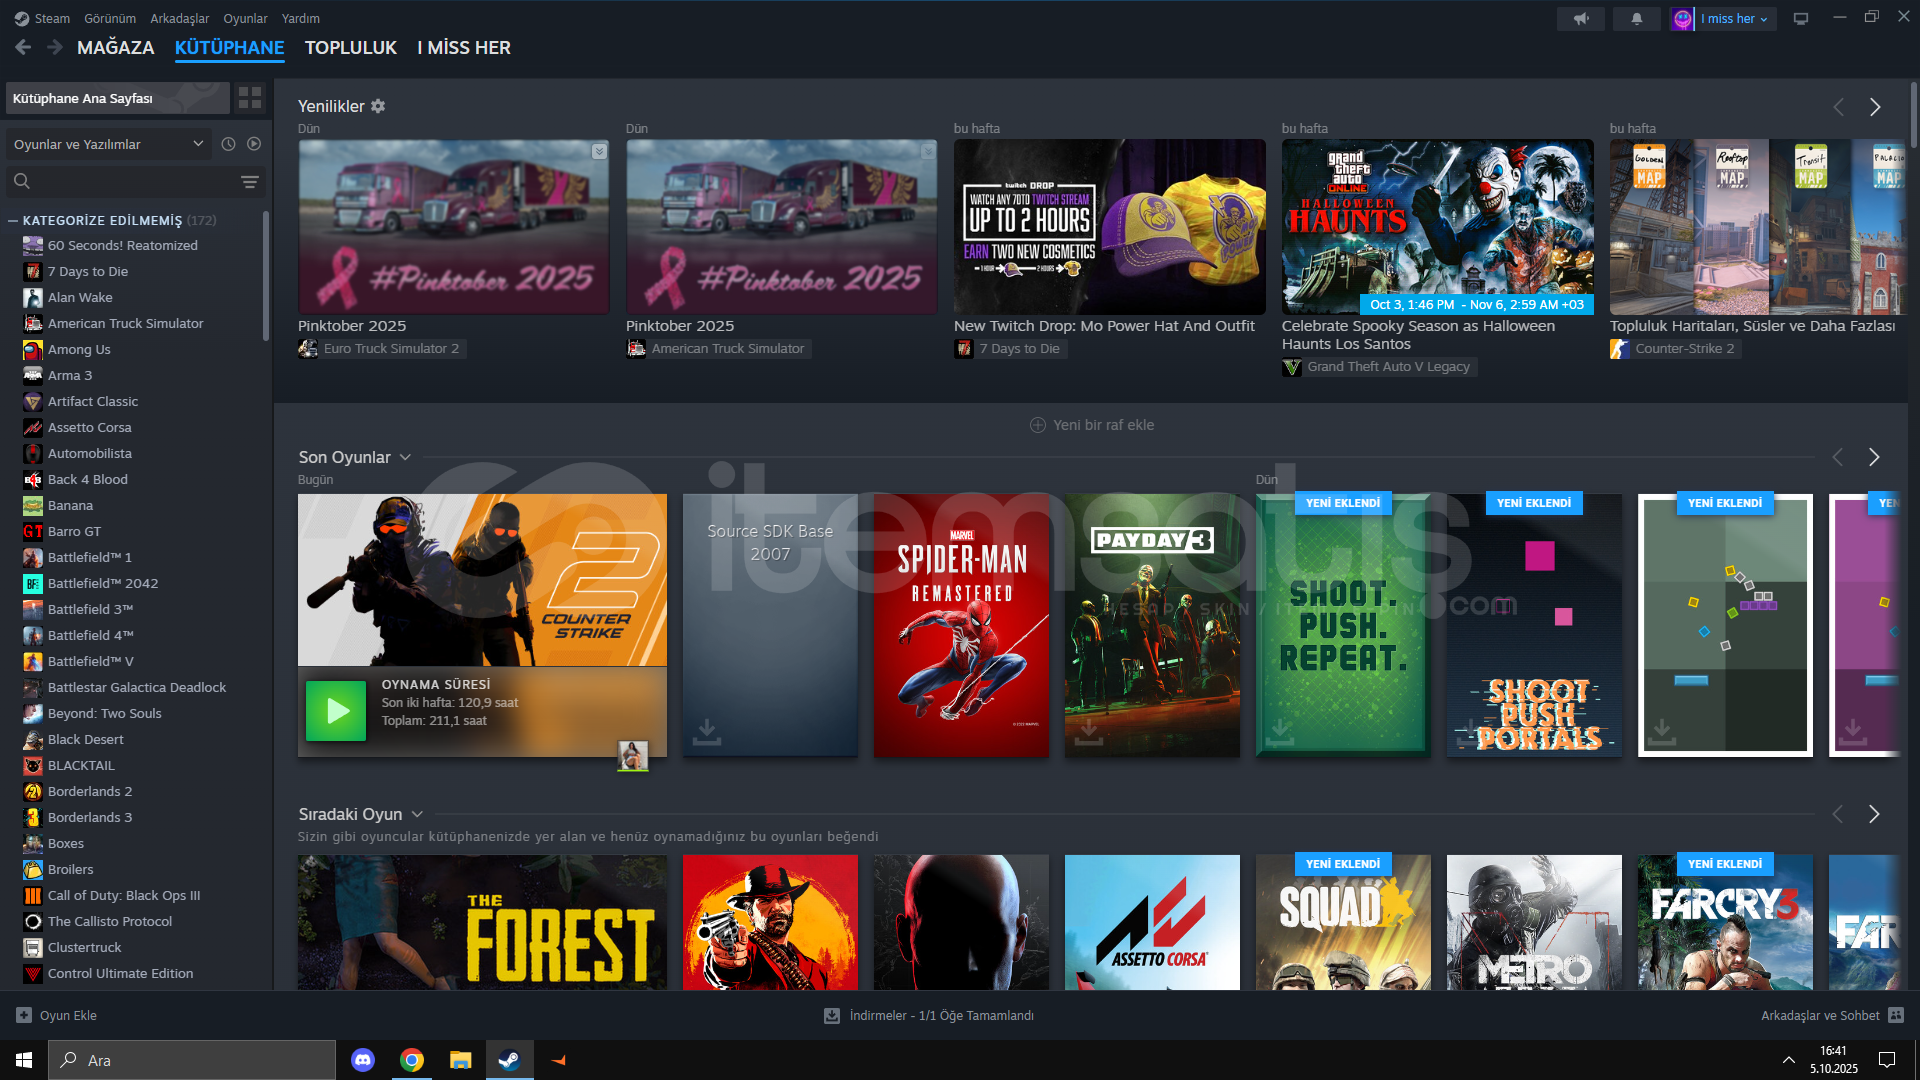The width and height of the screenshot is (1920, 1080).
Task: Open the notifications bell icon
Action: click(1636, 19)
